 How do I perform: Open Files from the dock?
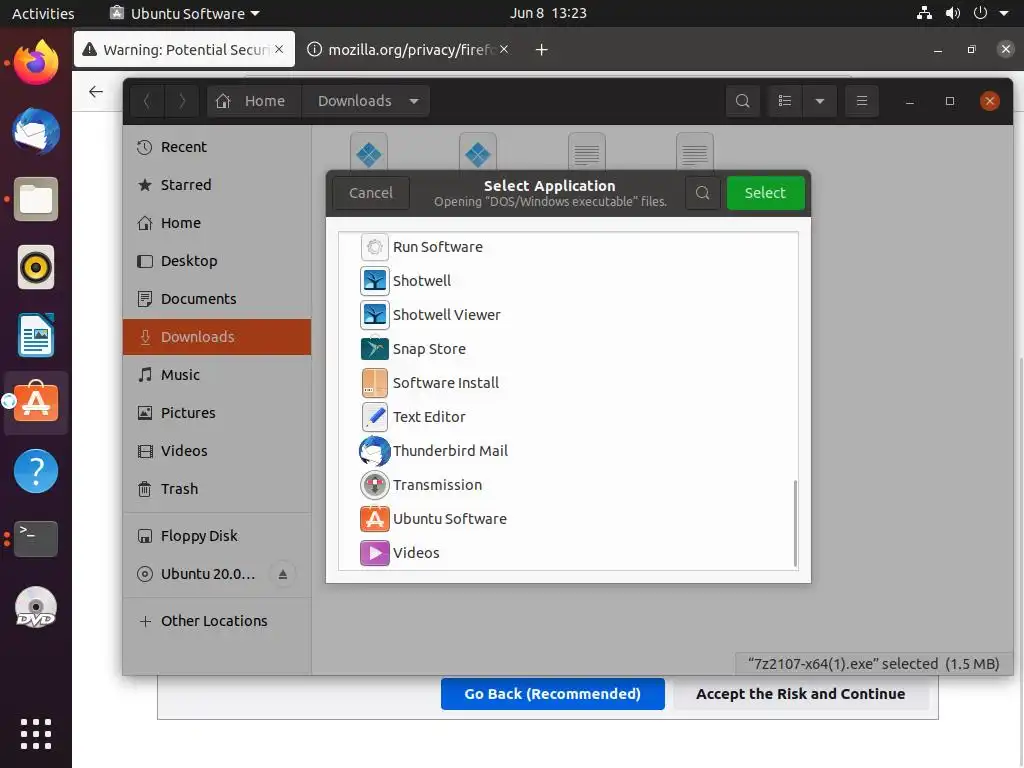coord(36,199)
